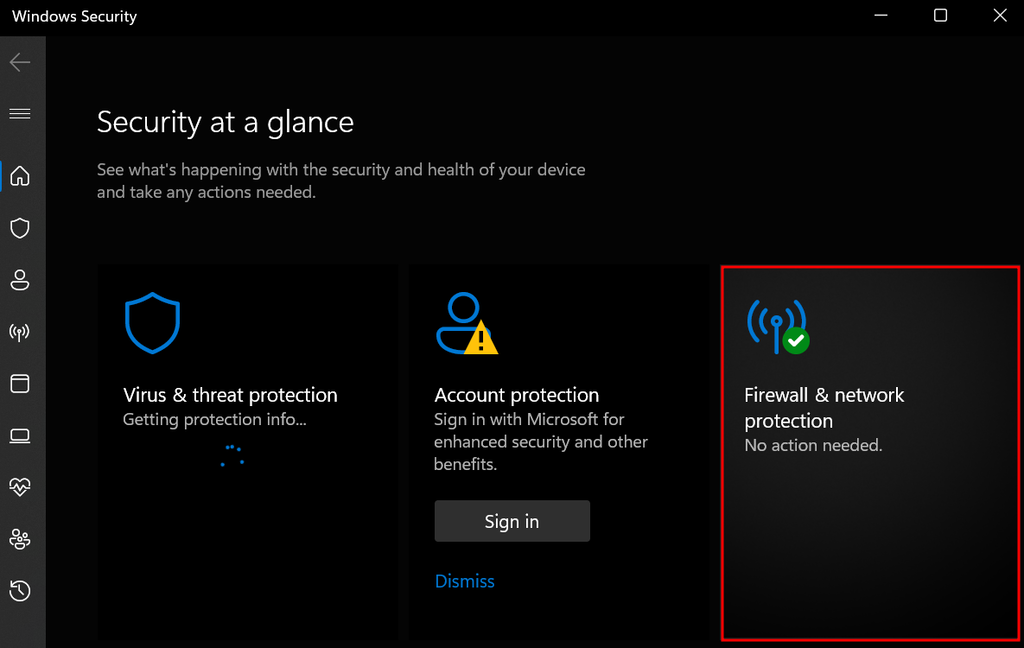
Task: Click the blue shield icon above Virus & threat protection
Action: tap(152, 322)
